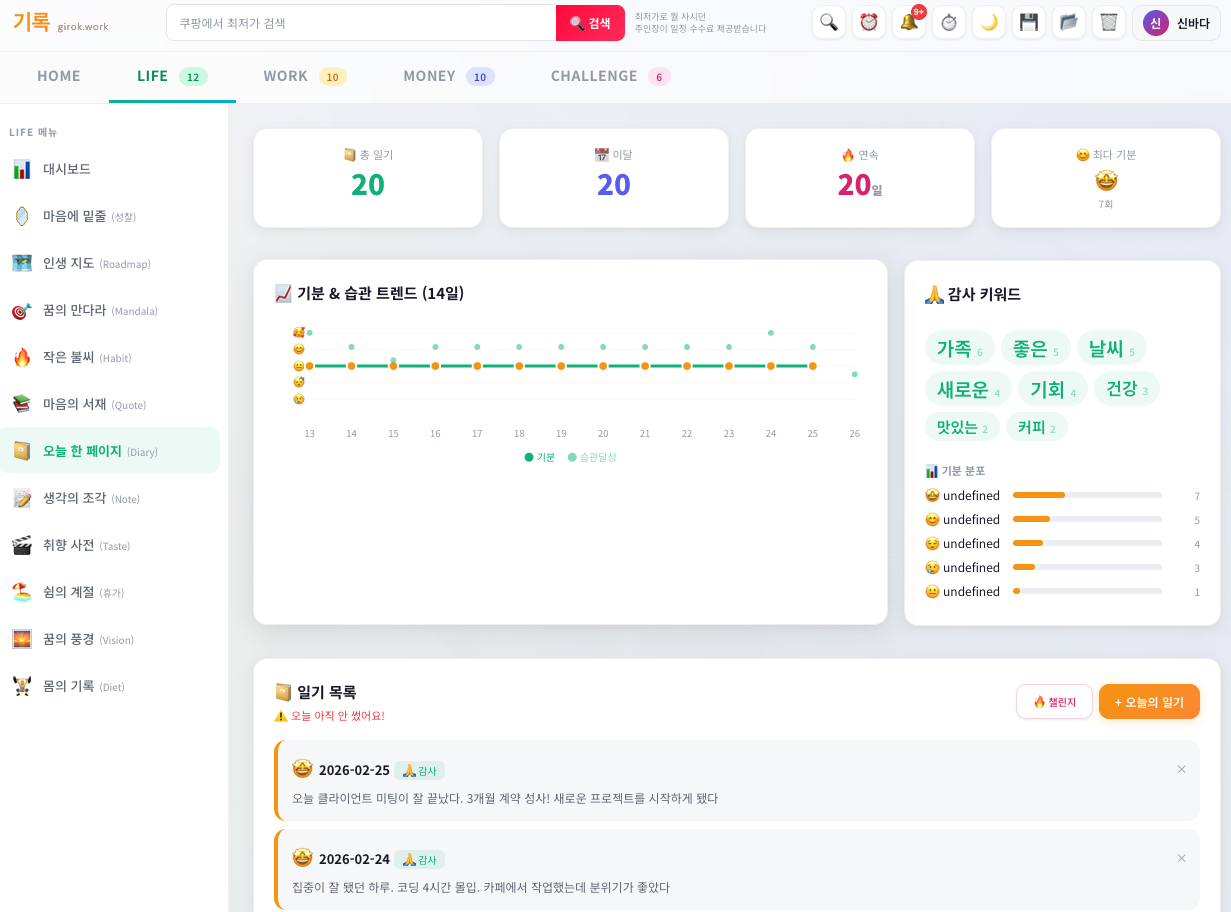
Task: Open the folder icon in the top bar
Action: [x=1068, y=21]
